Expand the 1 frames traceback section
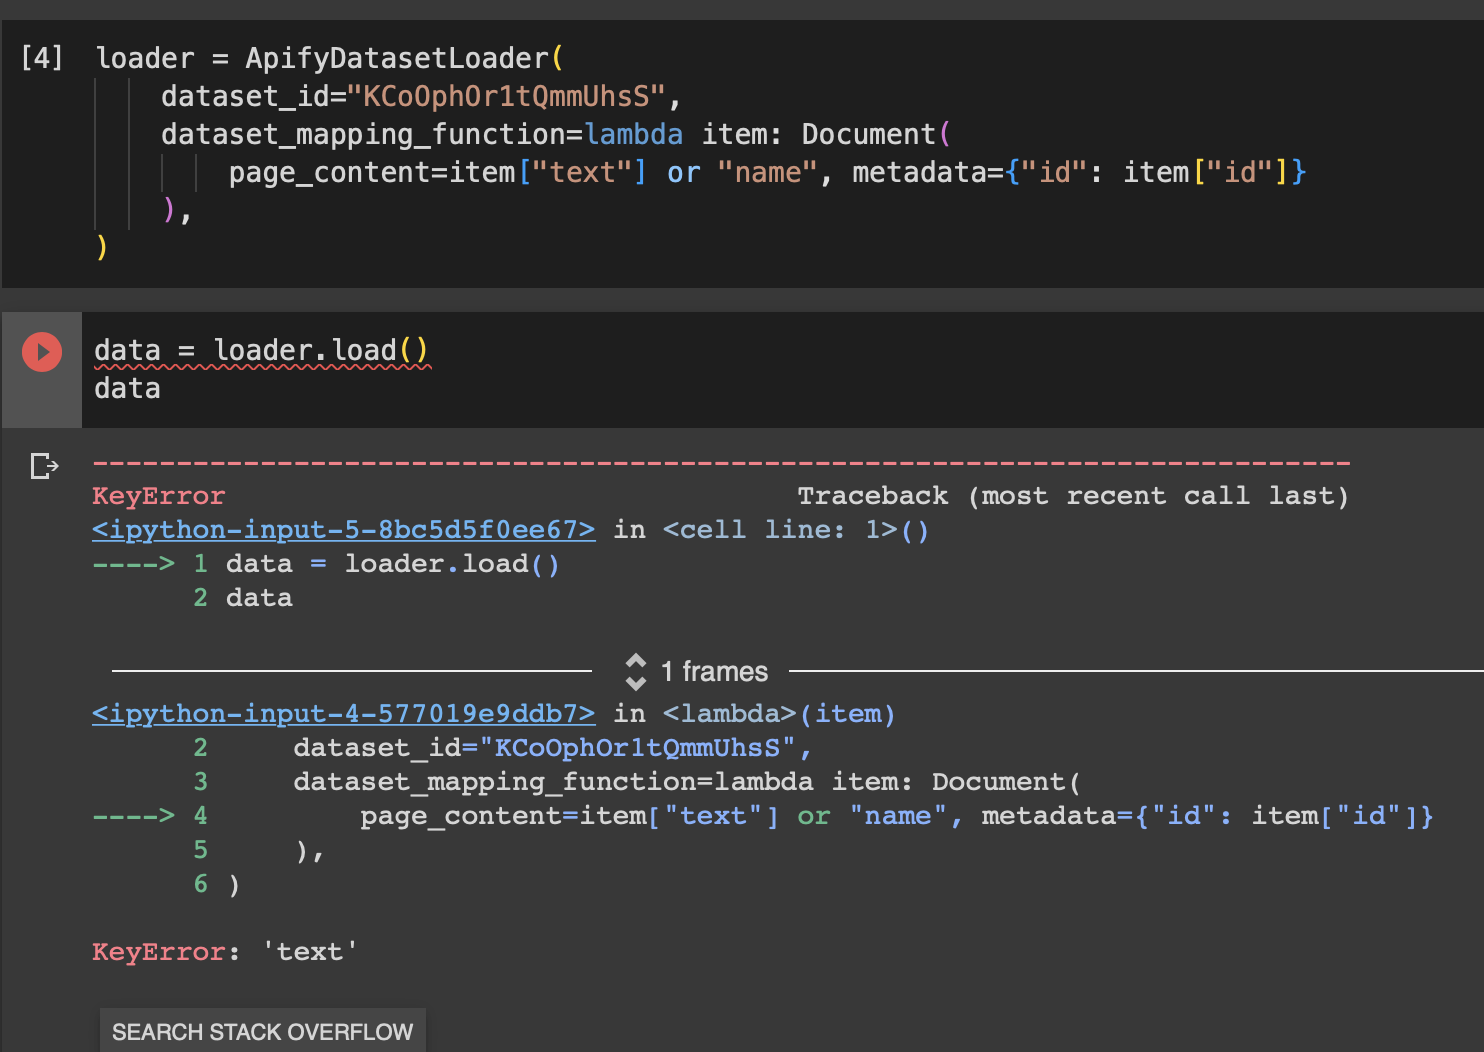 (x=713, y=672)
